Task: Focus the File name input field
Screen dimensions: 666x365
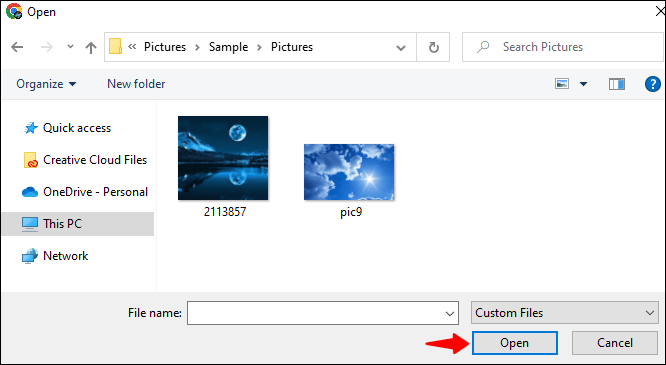Action: click(x=322, y=313)
